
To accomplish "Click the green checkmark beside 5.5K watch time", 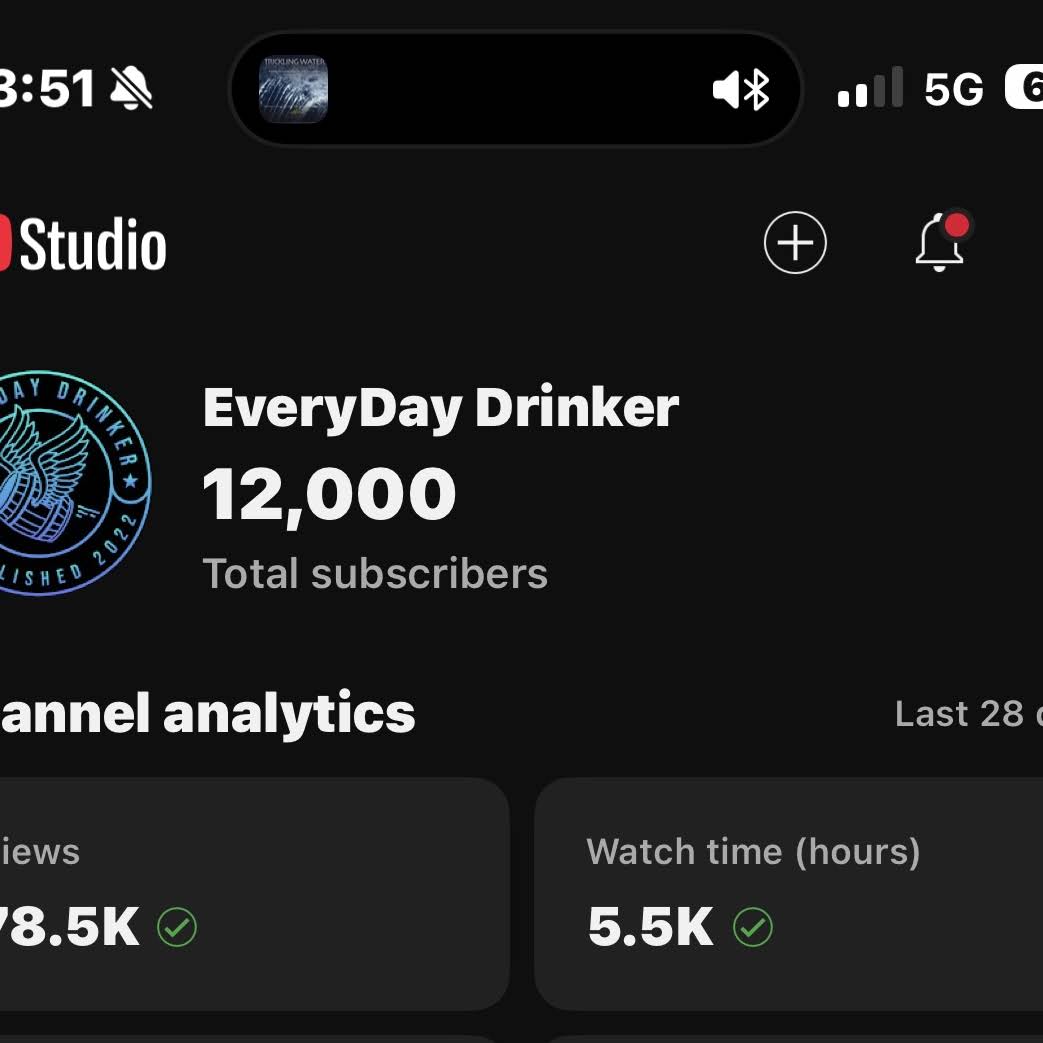I will pos(753,928).
